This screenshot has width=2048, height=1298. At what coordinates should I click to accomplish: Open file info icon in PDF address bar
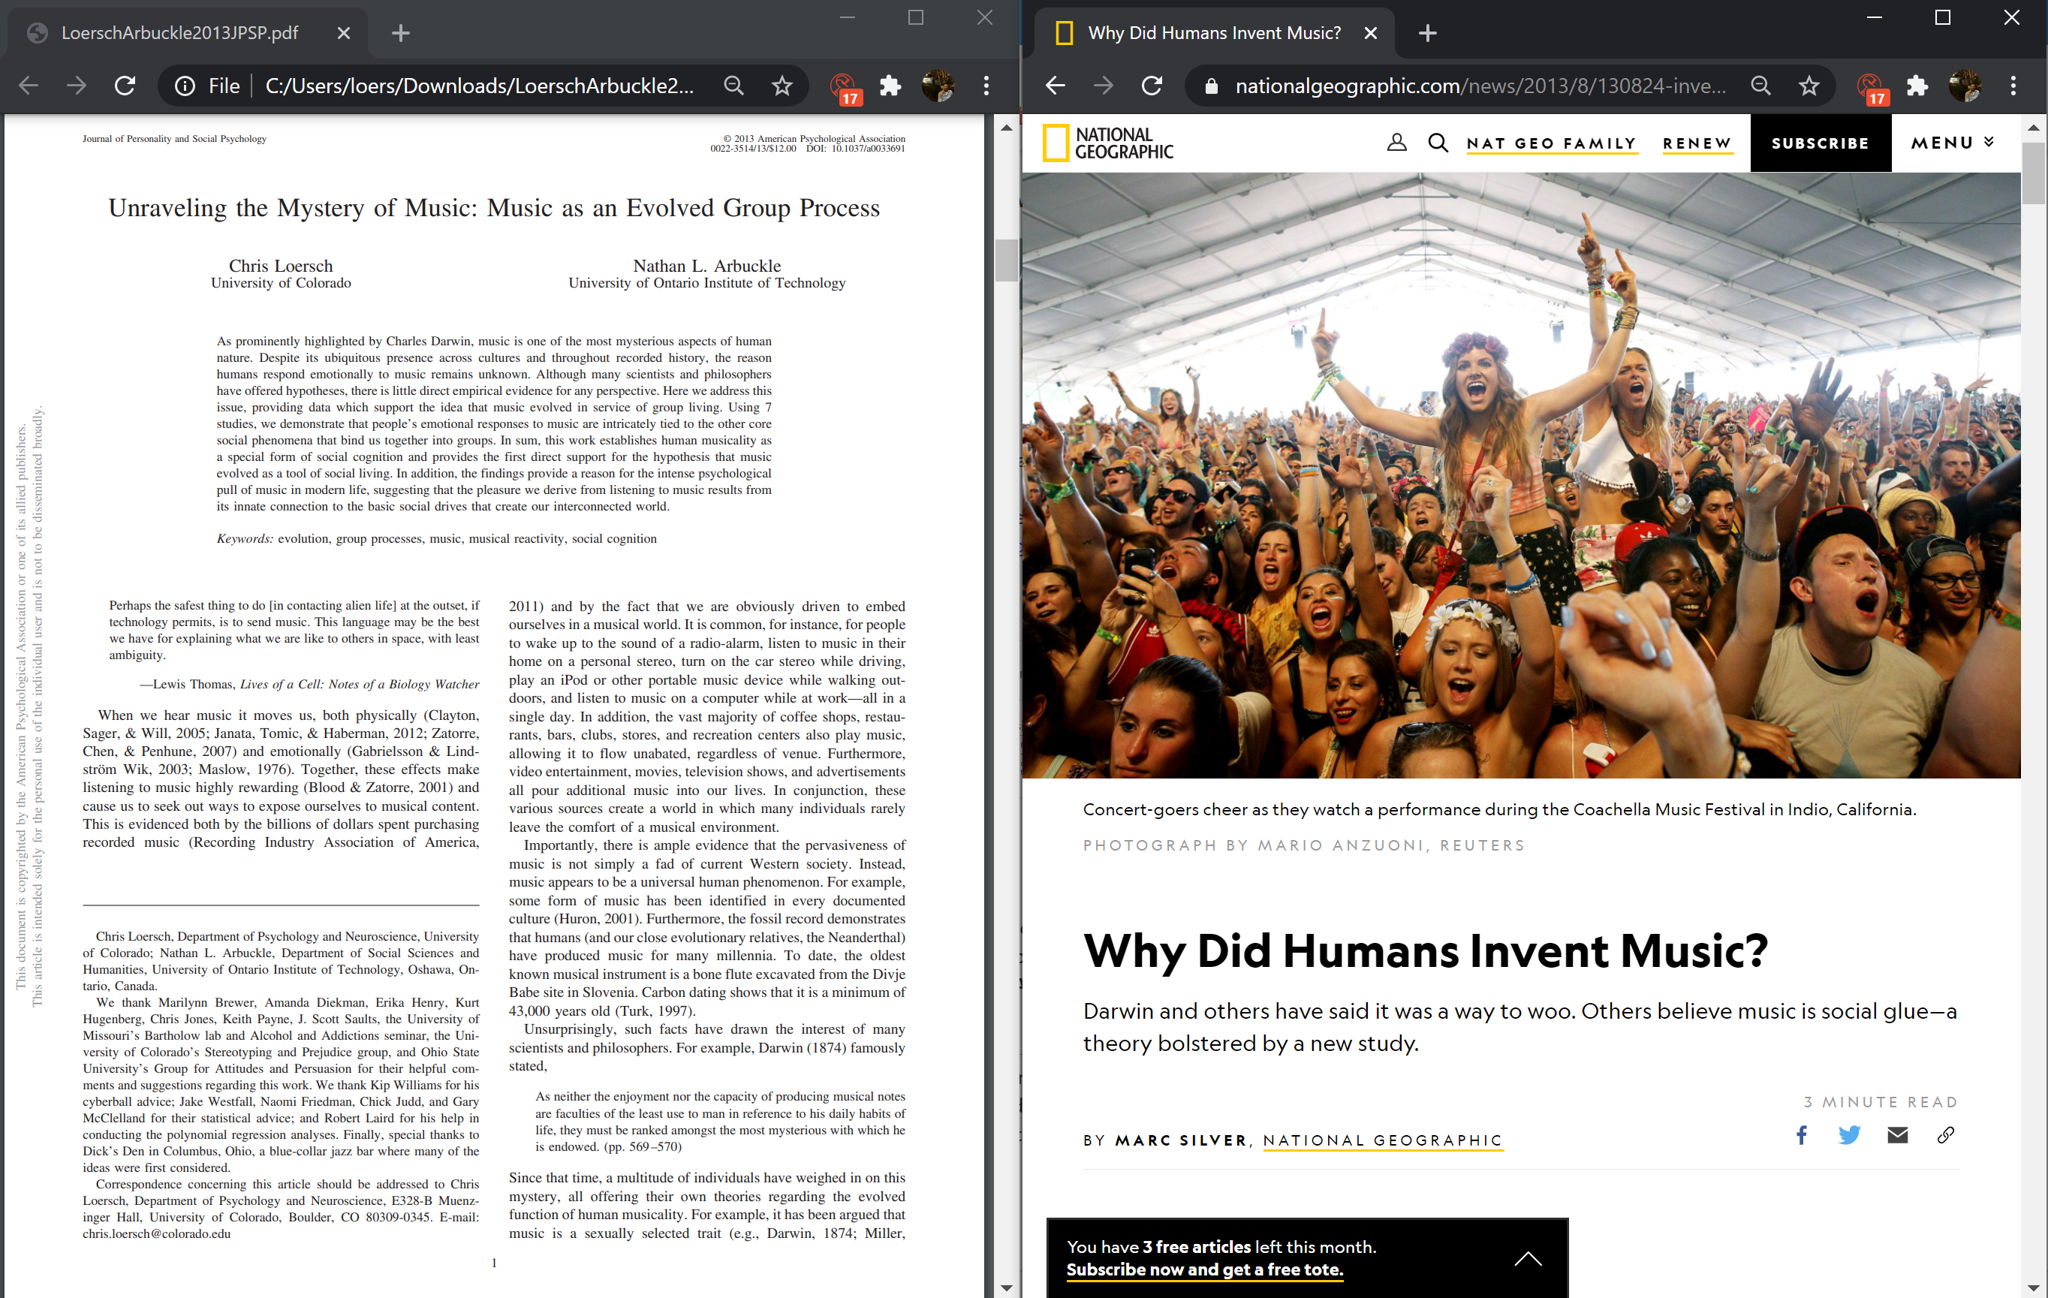coord(185,86)
